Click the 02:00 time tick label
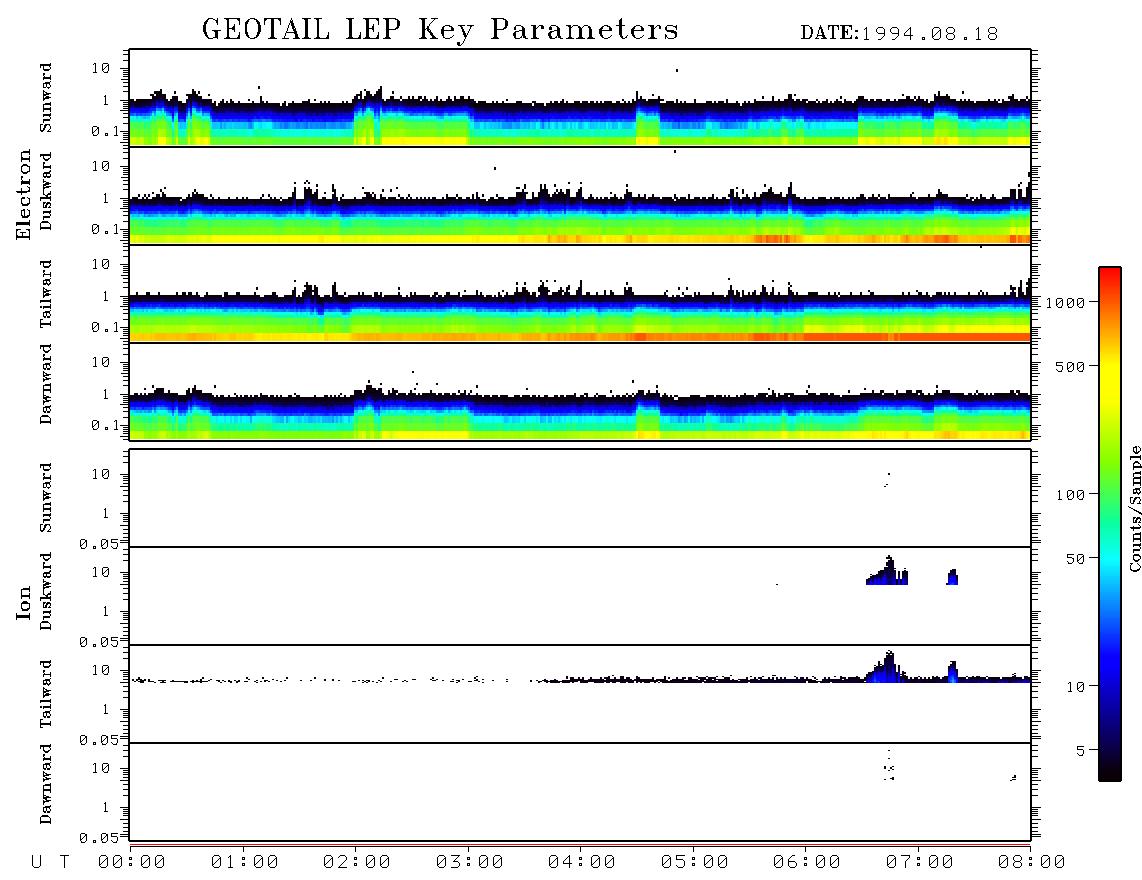This screenshot has width=1142, height=880. coord(357,863)
